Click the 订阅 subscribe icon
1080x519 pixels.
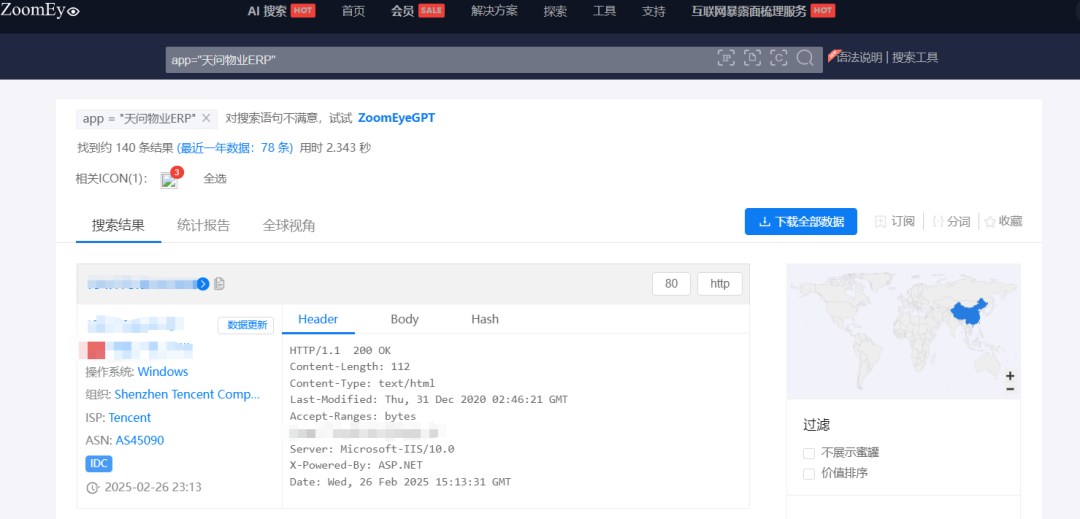click(880, 222)
